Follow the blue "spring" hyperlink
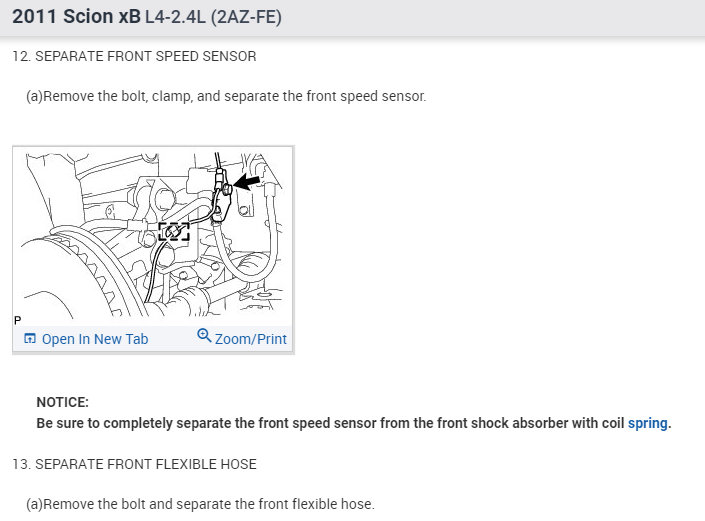 [x=648, y=423]
